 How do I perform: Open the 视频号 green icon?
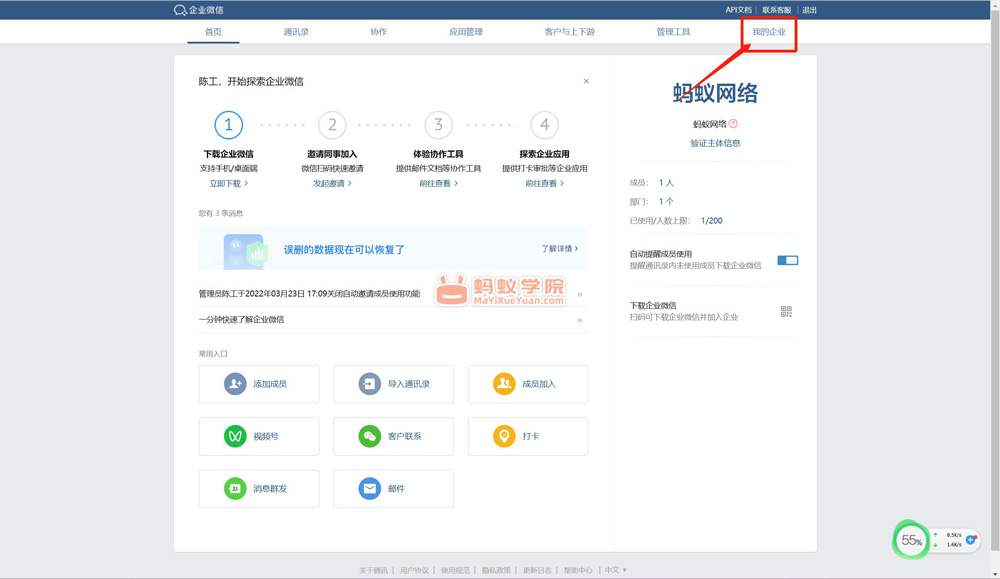[235, 436]
